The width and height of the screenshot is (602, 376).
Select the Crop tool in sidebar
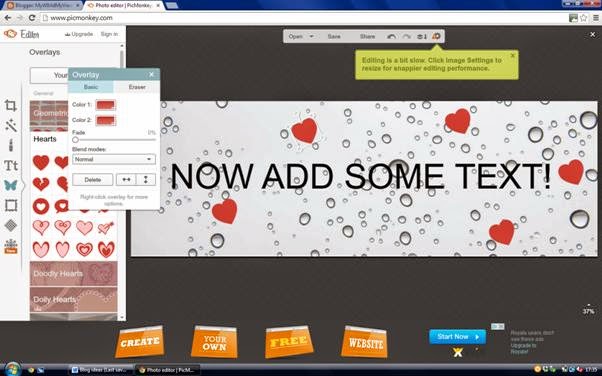pyautogui.click(x=10, y=105)
